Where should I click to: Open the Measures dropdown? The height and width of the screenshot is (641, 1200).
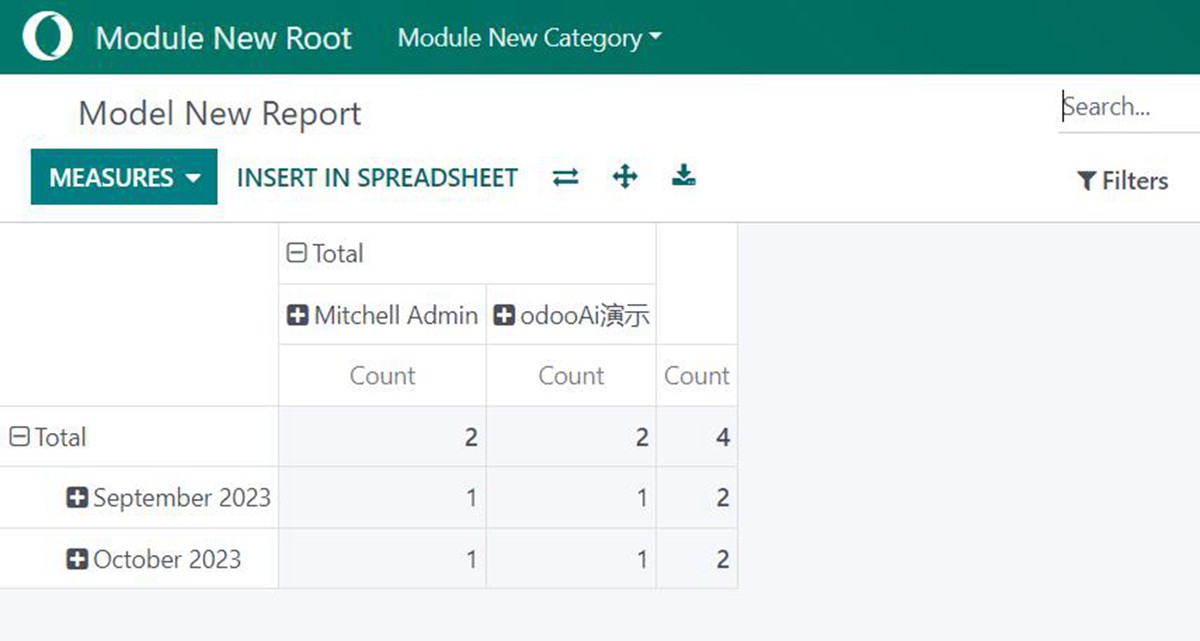pyautogui.click(x=123, y=177)
